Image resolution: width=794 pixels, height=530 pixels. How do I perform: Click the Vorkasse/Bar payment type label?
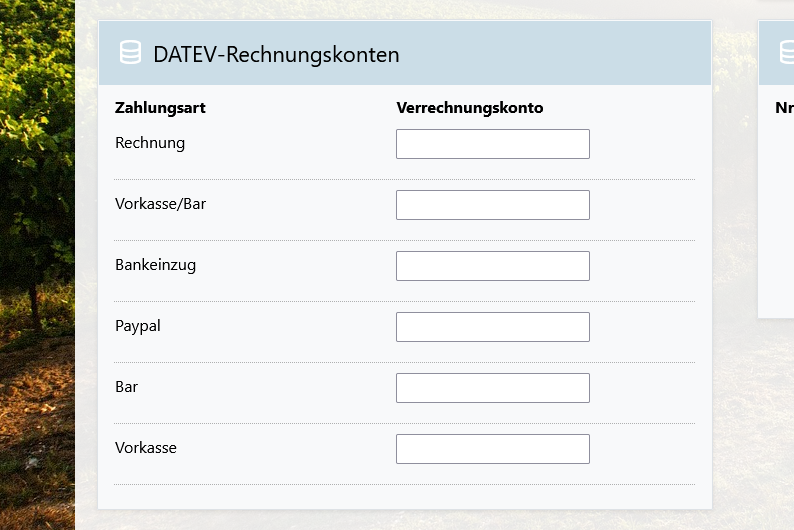[x=160, y=204]
